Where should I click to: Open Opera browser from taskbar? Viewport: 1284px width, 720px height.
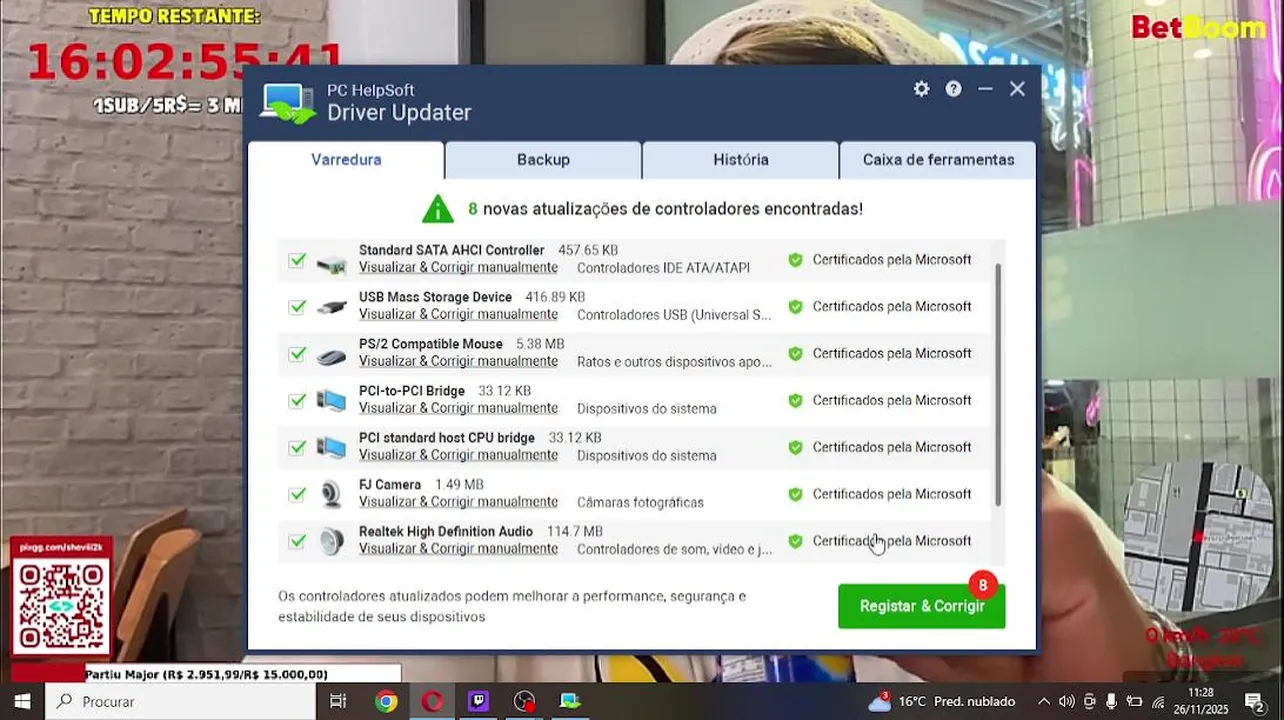pyautogui.click(x=432, y=701)
